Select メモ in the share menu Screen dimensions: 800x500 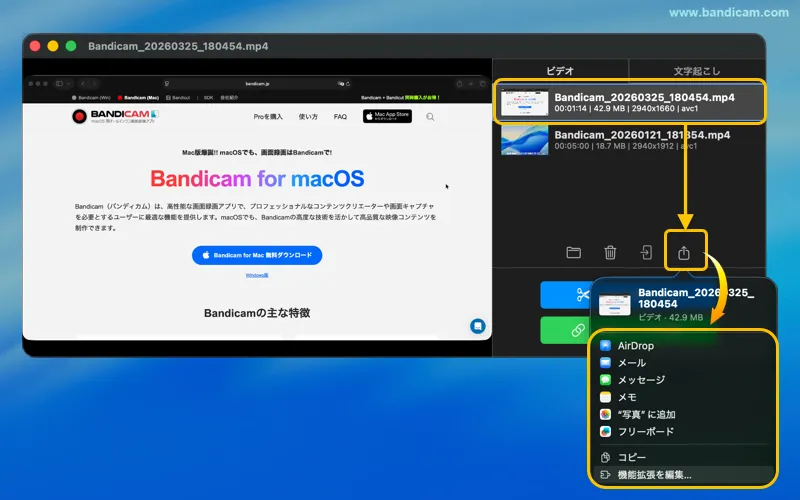click(x=683, y=397)
